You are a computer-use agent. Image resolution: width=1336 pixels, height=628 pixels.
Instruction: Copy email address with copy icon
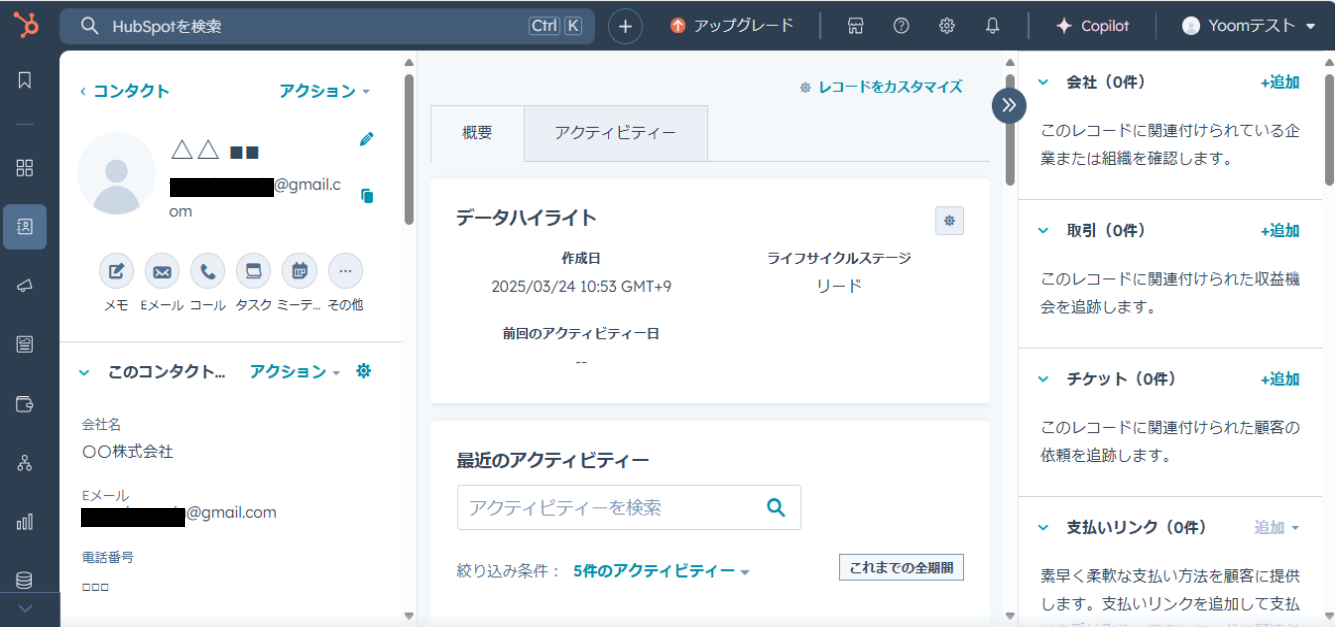(x=367, y=196)
